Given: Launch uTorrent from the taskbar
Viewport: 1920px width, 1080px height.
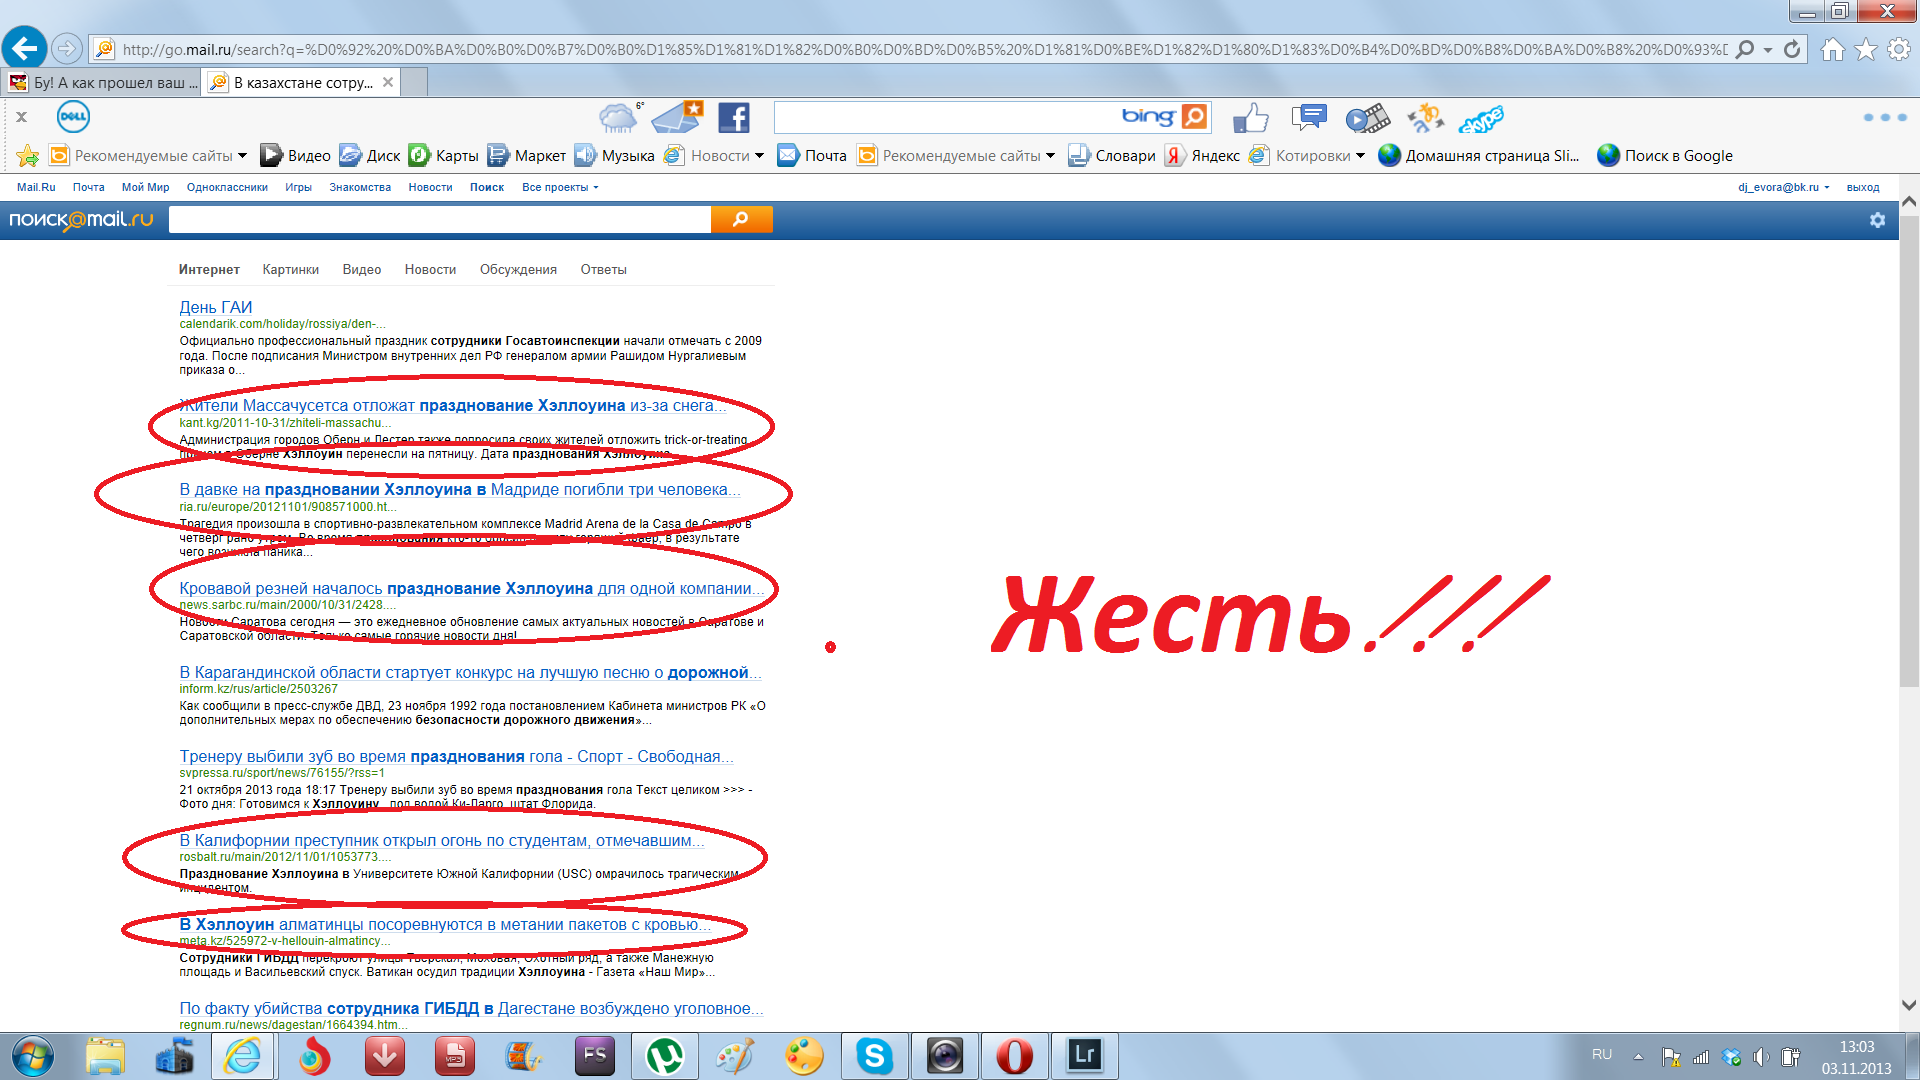Looking at the screenshot, I should (x=664, y=1056).
